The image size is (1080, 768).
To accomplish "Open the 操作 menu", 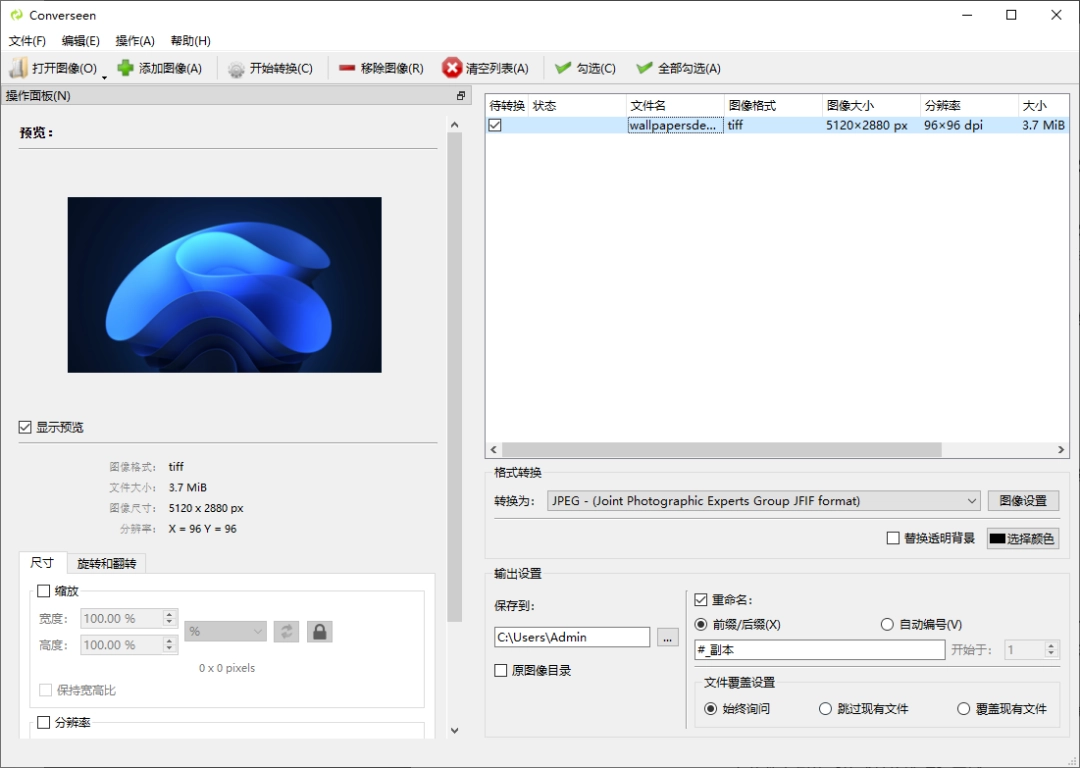I will 133,41.
